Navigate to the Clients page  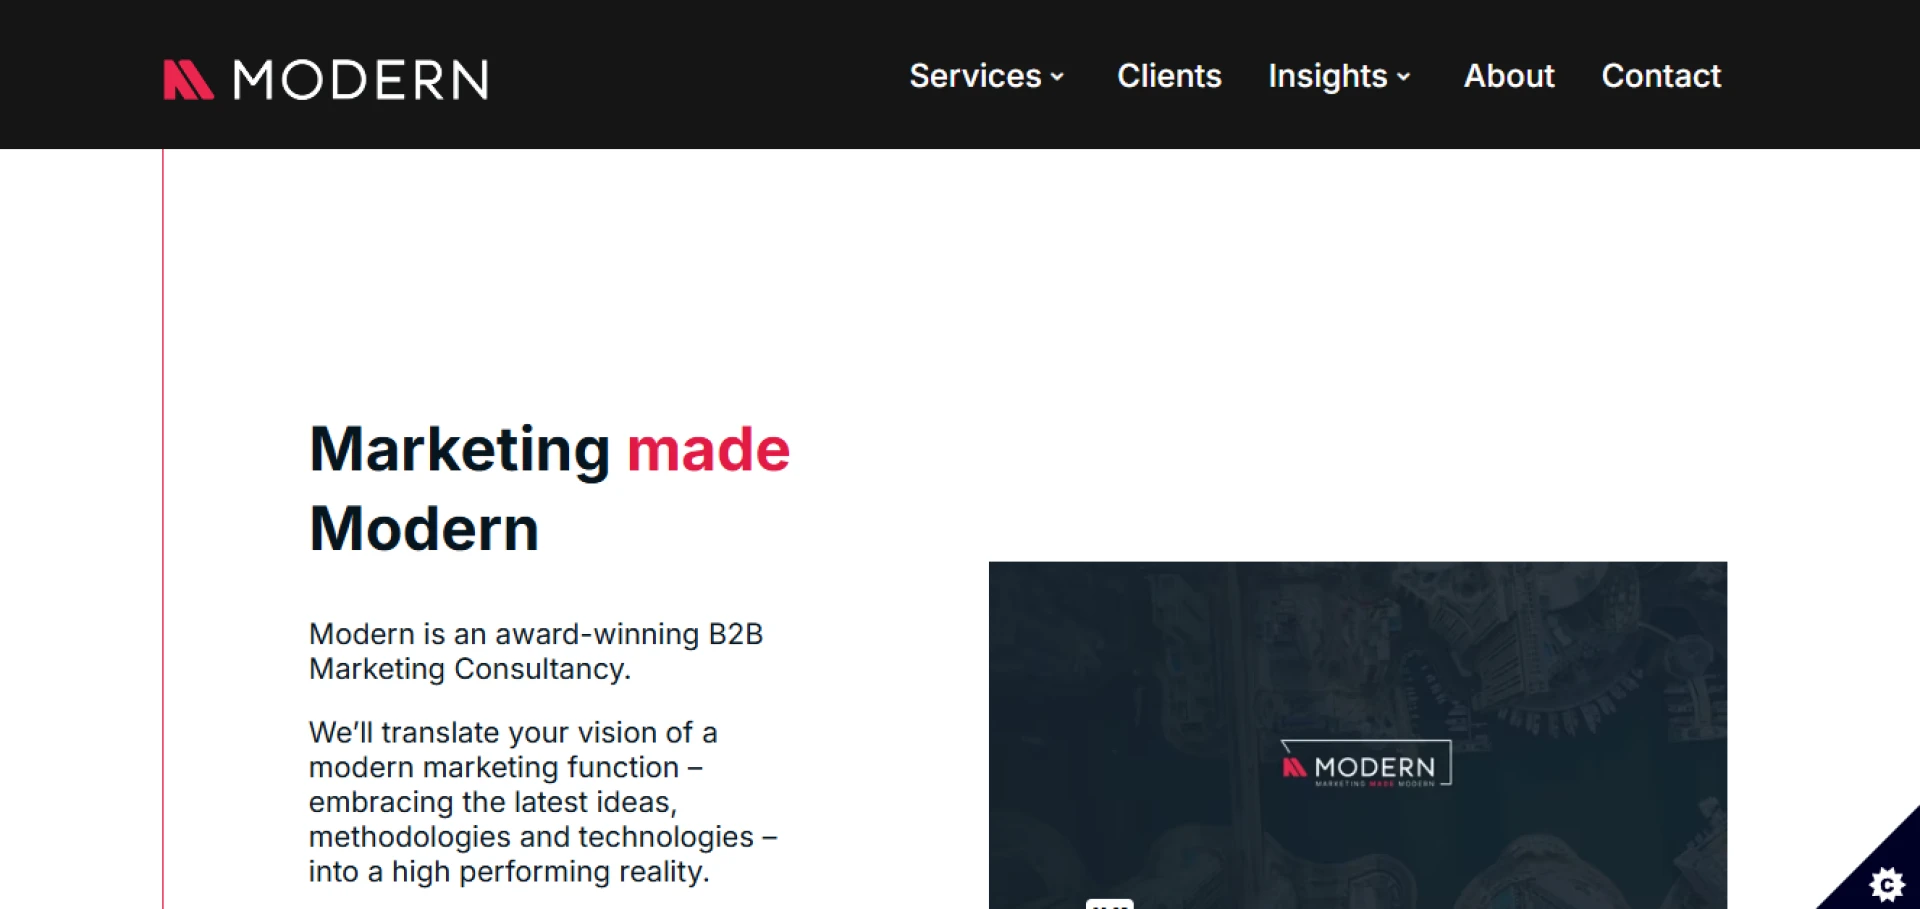tap(1168, 76)
